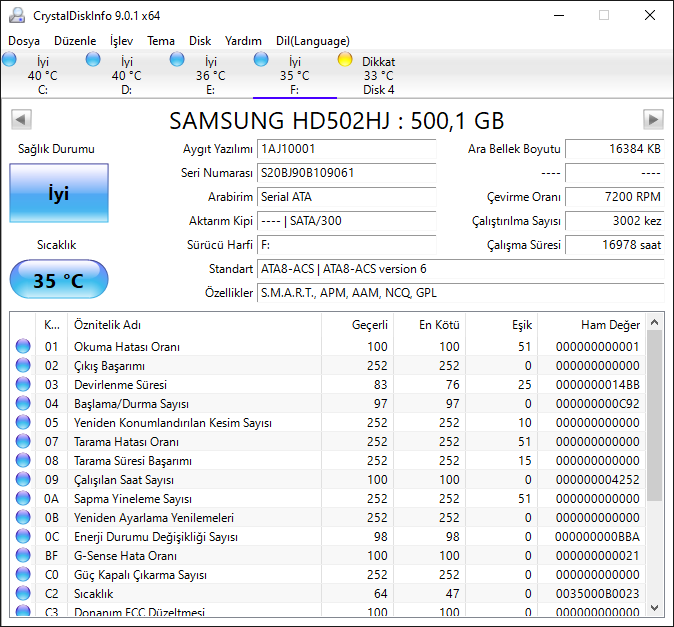Click the serial number field S20BJ90B109061
This screenshot has width=674, height=627.
346,173
